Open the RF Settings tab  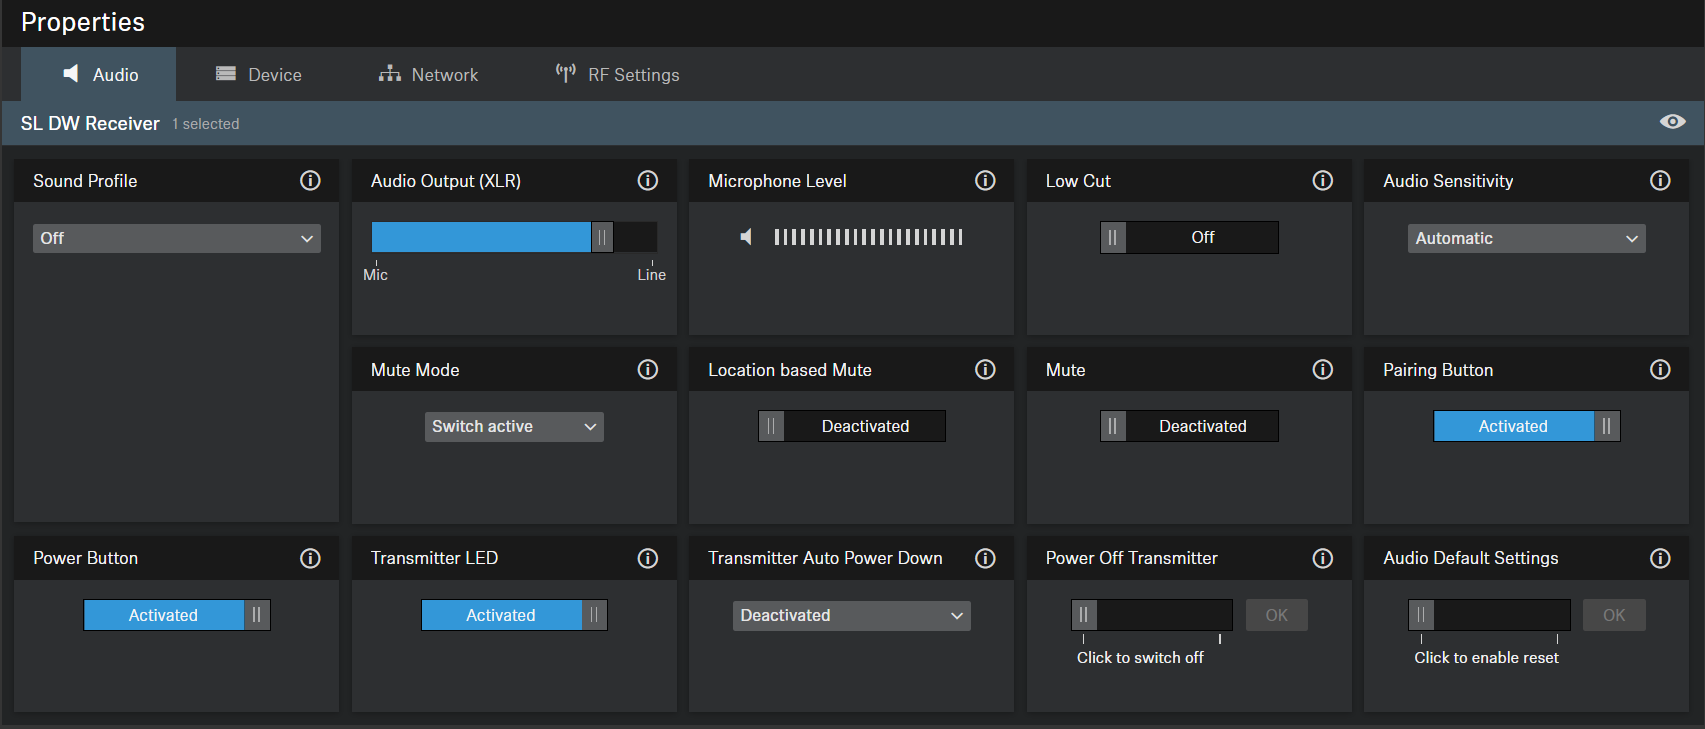[617, 75]
